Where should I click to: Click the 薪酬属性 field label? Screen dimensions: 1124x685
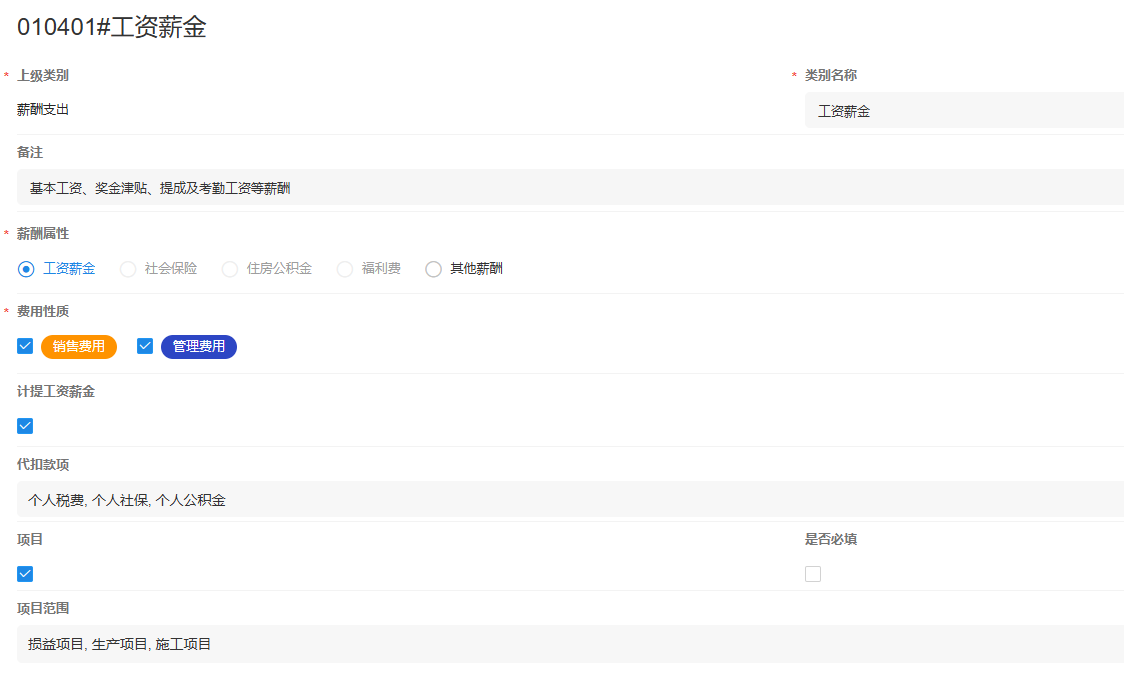[x=43, y=233]
